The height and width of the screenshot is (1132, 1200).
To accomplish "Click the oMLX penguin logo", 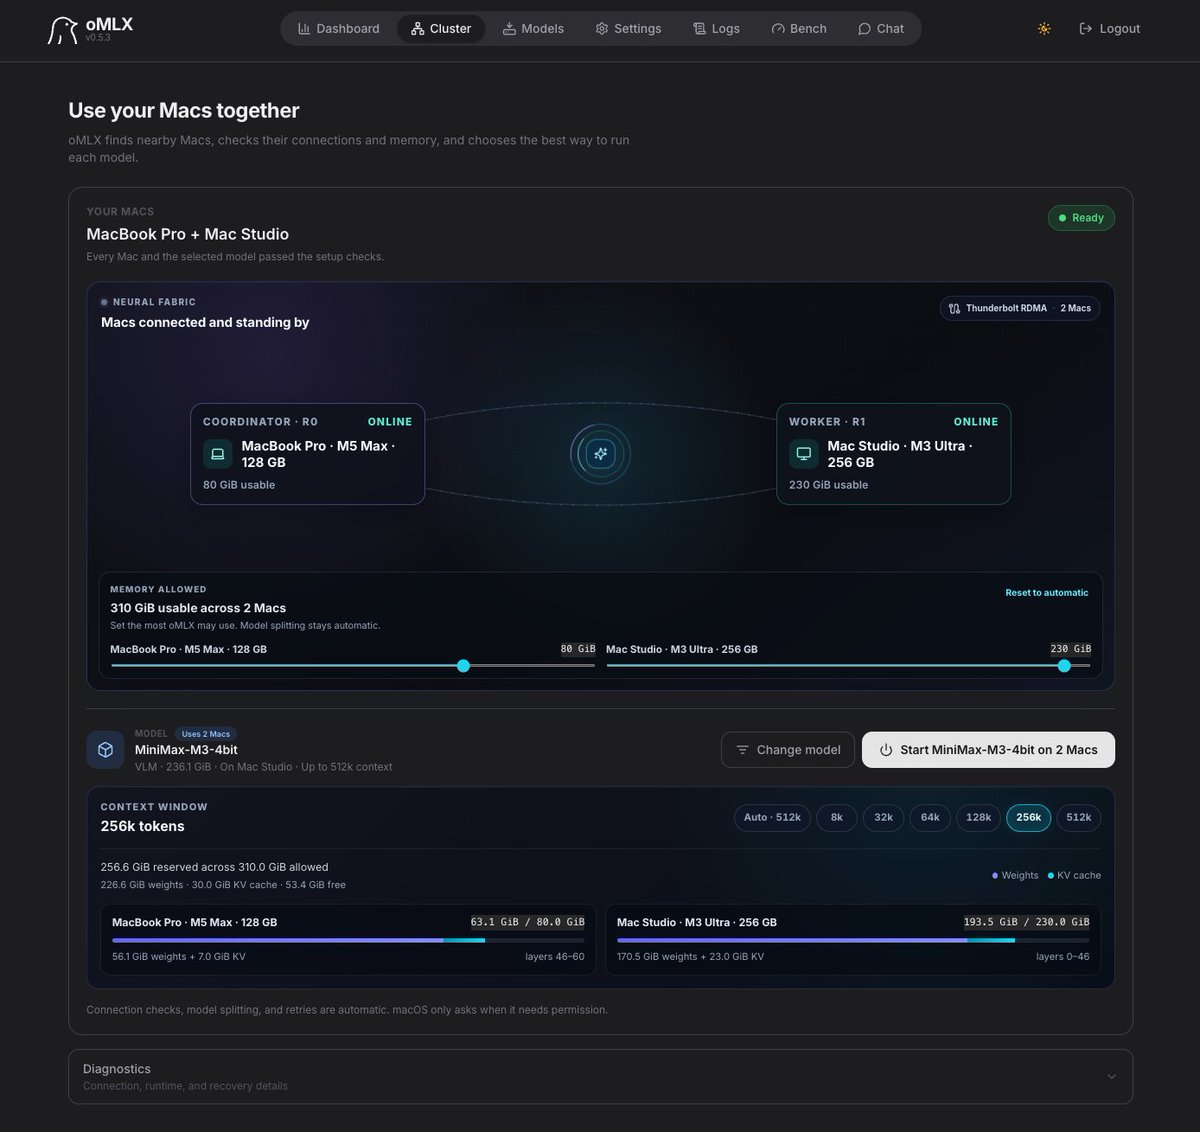I will click(x=62, y=30).
